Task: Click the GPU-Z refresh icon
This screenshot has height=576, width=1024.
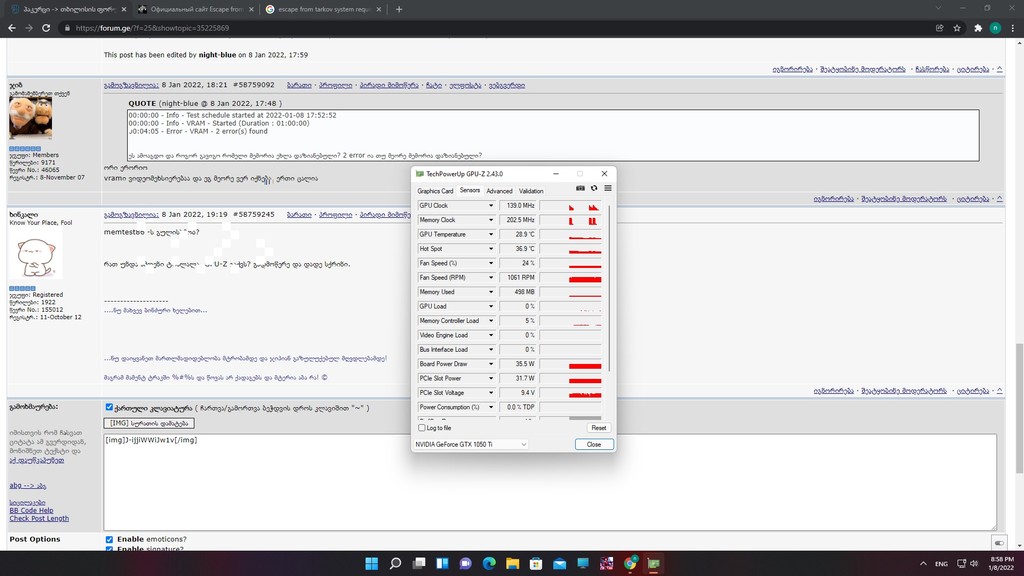Action: coord(594,188)
